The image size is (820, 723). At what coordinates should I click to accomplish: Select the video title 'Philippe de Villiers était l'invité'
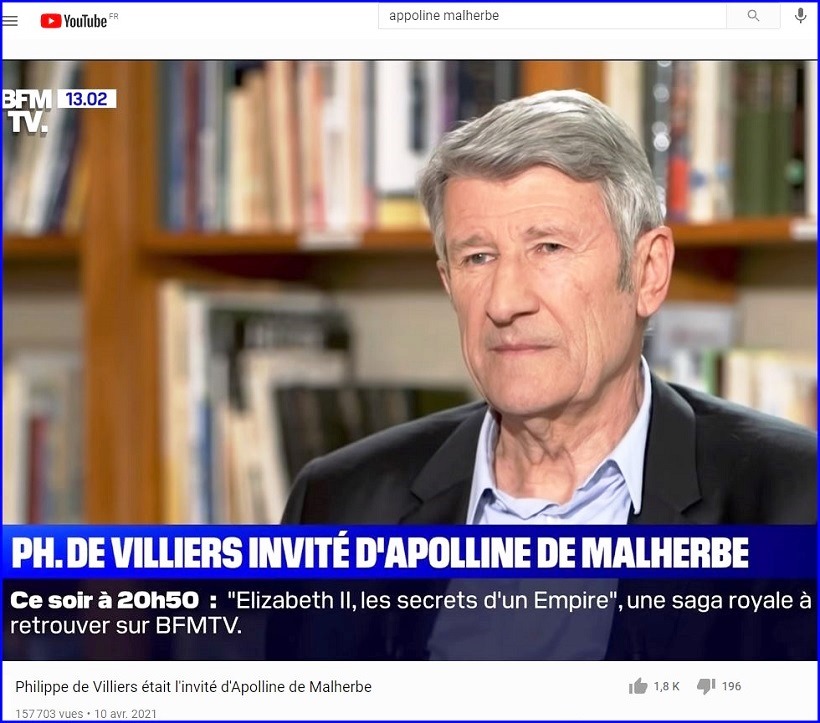(193, 686)
